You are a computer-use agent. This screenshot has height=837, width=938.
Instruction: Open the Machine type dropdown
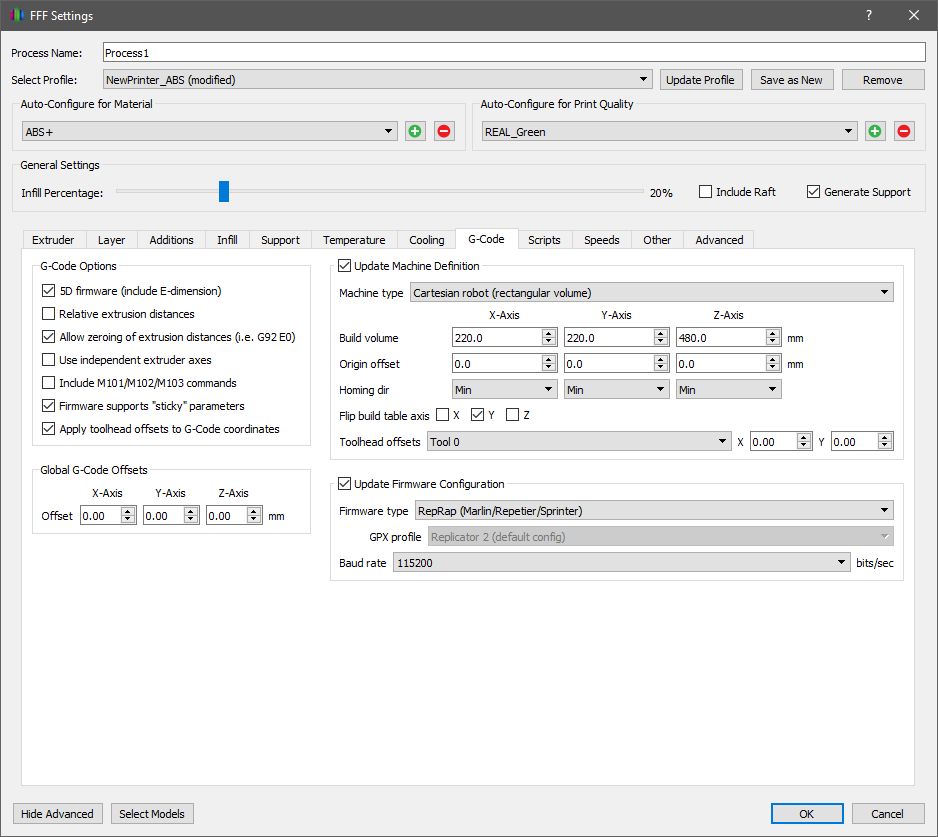(652, 293)
